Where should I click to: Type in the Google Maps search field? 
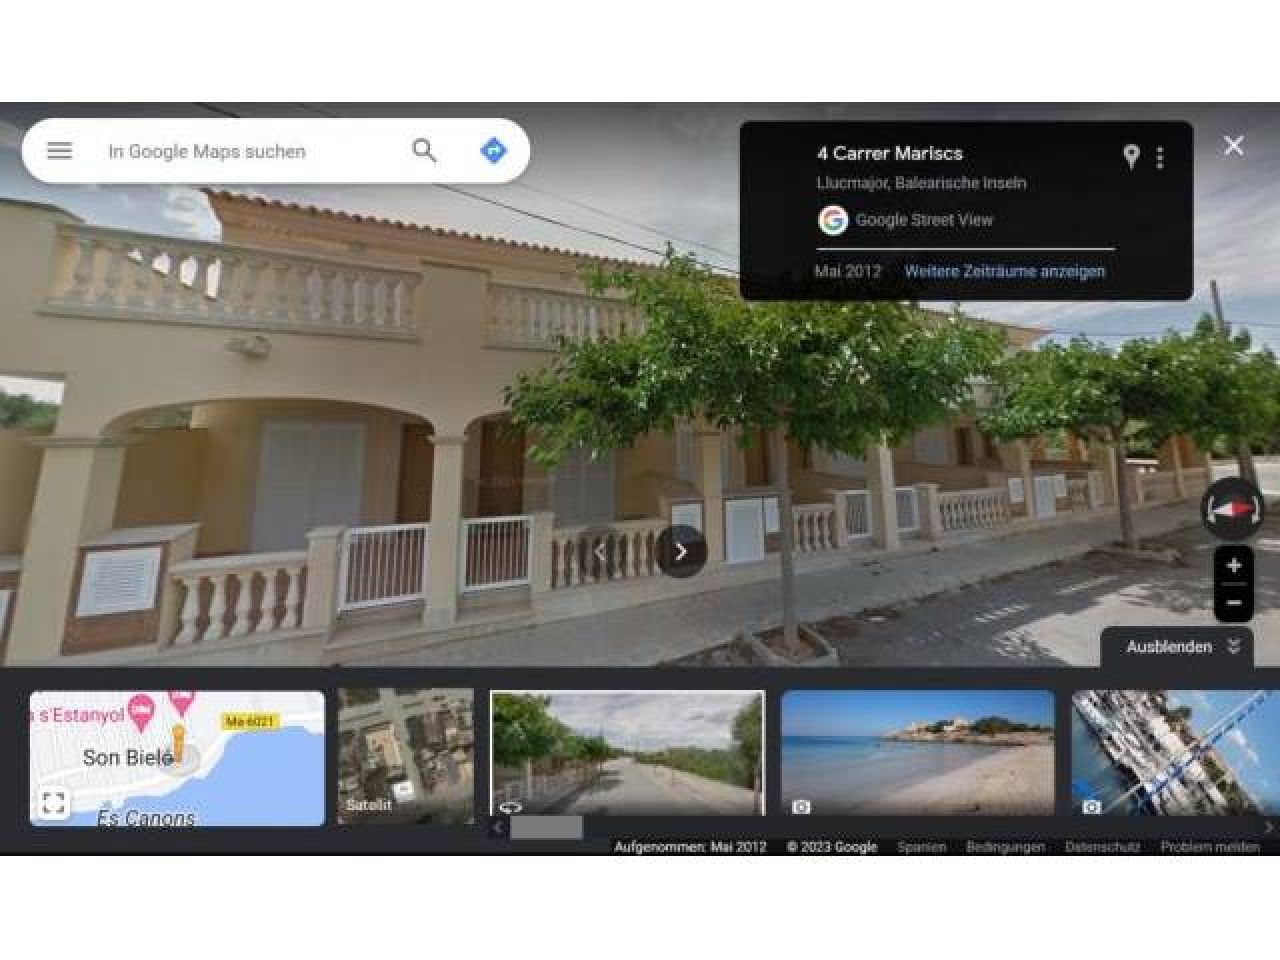point(250,151)
